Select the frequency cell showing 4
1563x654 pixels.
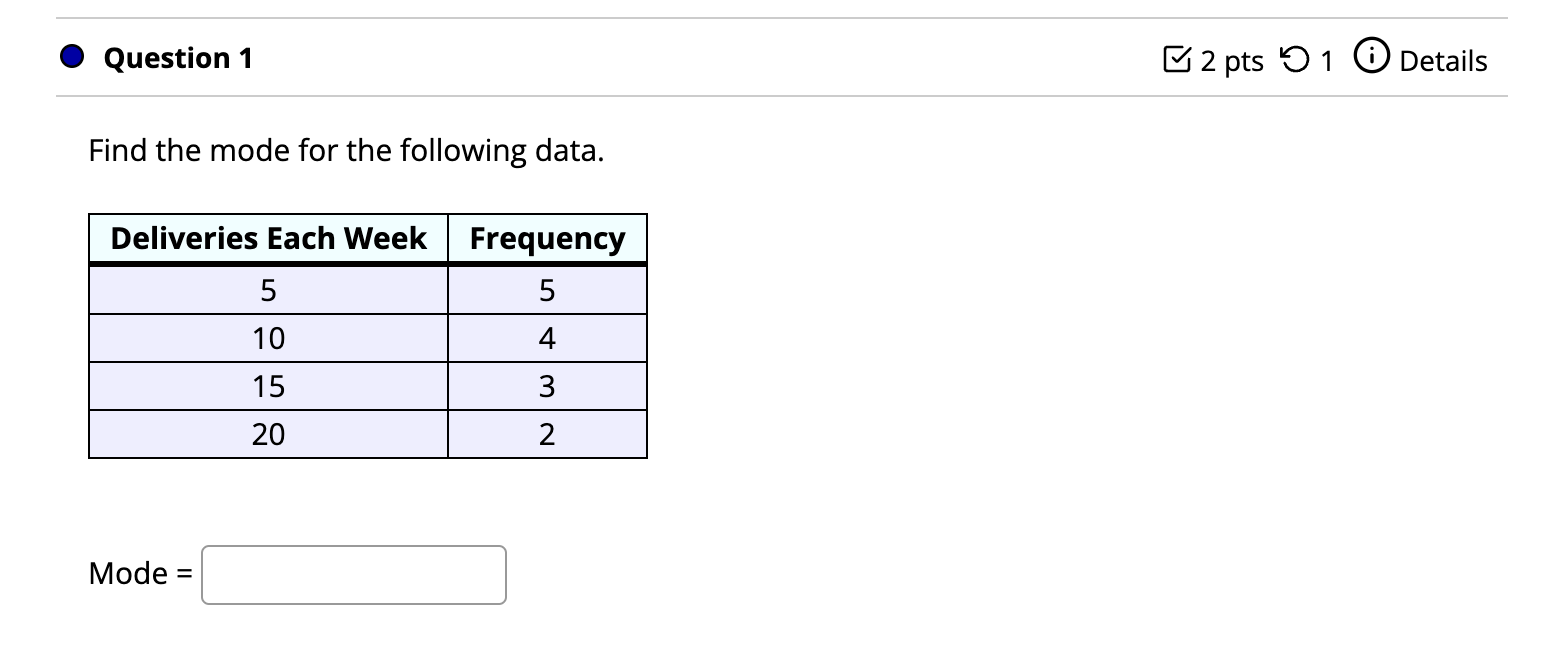coord(547,339)
